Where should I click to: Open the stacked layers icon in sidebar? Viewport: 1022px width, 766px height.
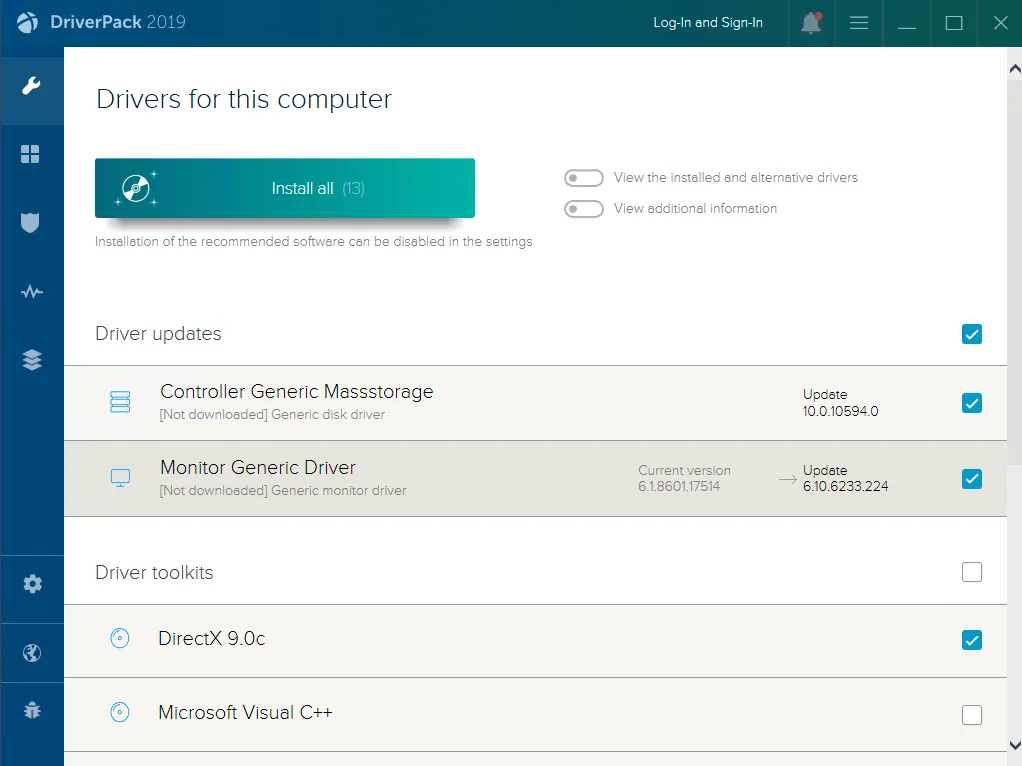click(x=31, y=360)
